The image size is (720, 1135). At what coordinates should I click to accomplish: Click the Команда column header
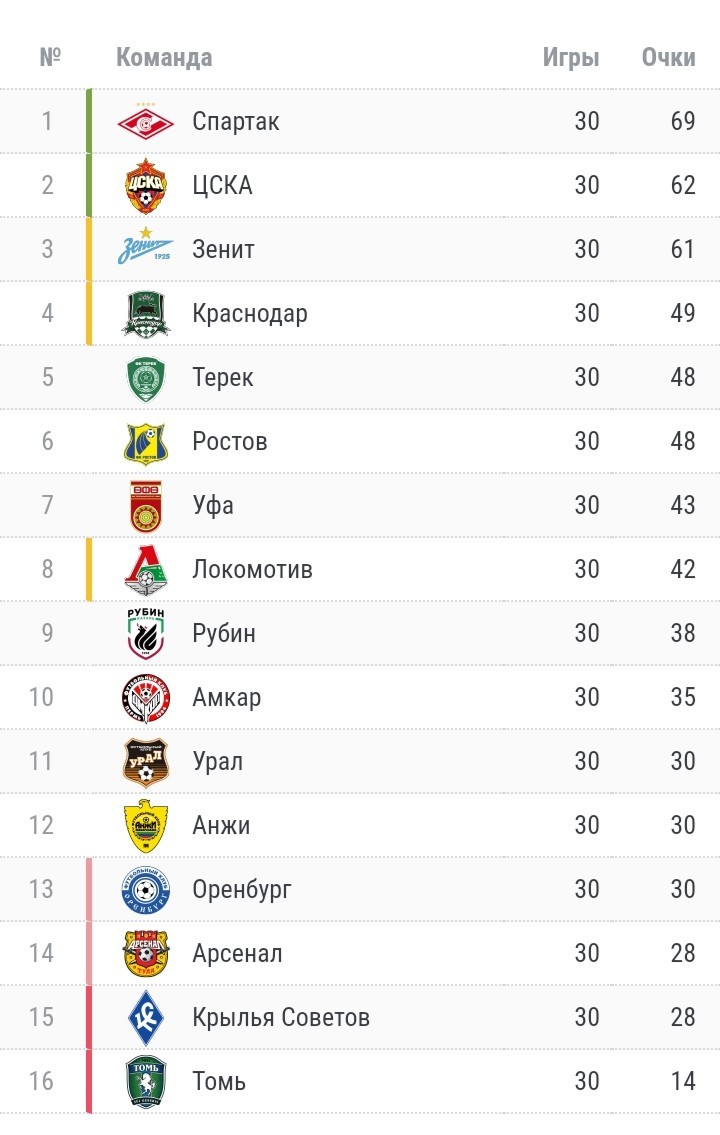coord(164,57)
